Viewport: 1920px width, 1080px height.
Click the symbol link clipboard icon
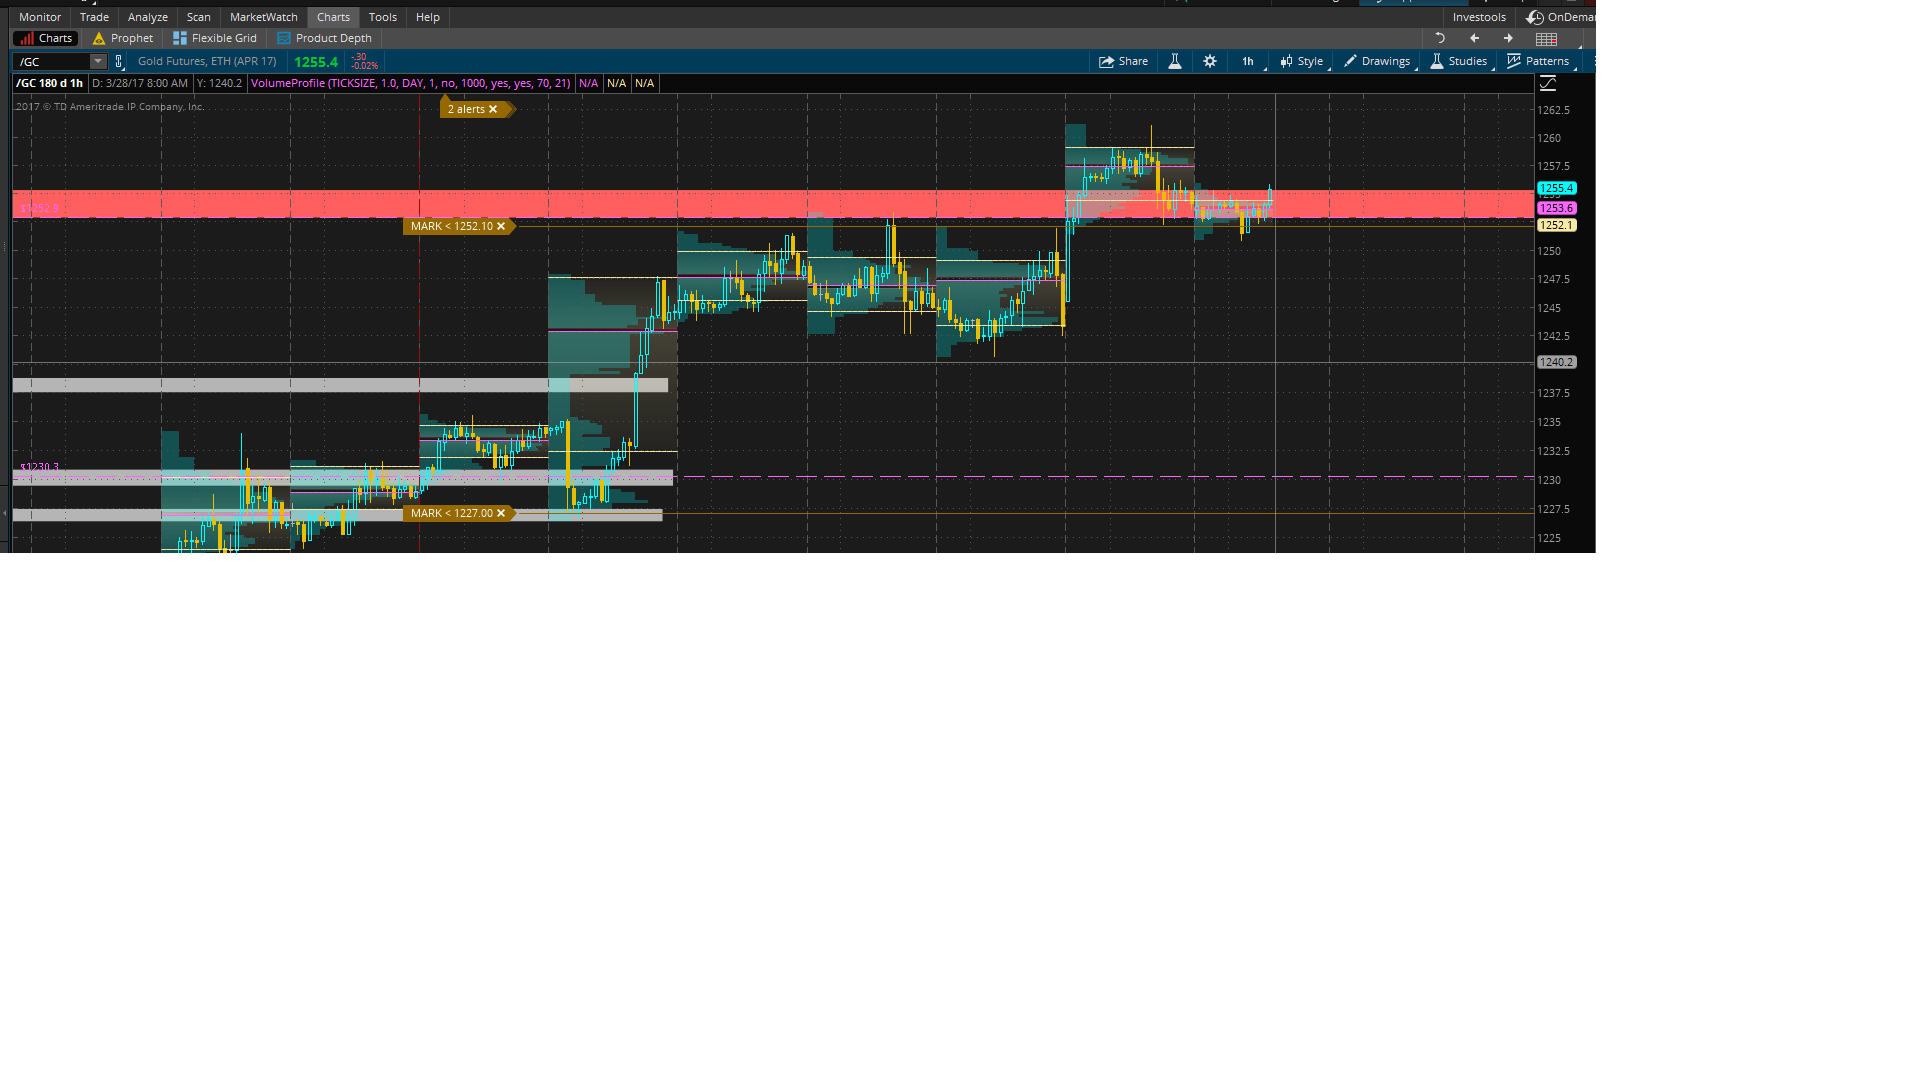point(119,62)
